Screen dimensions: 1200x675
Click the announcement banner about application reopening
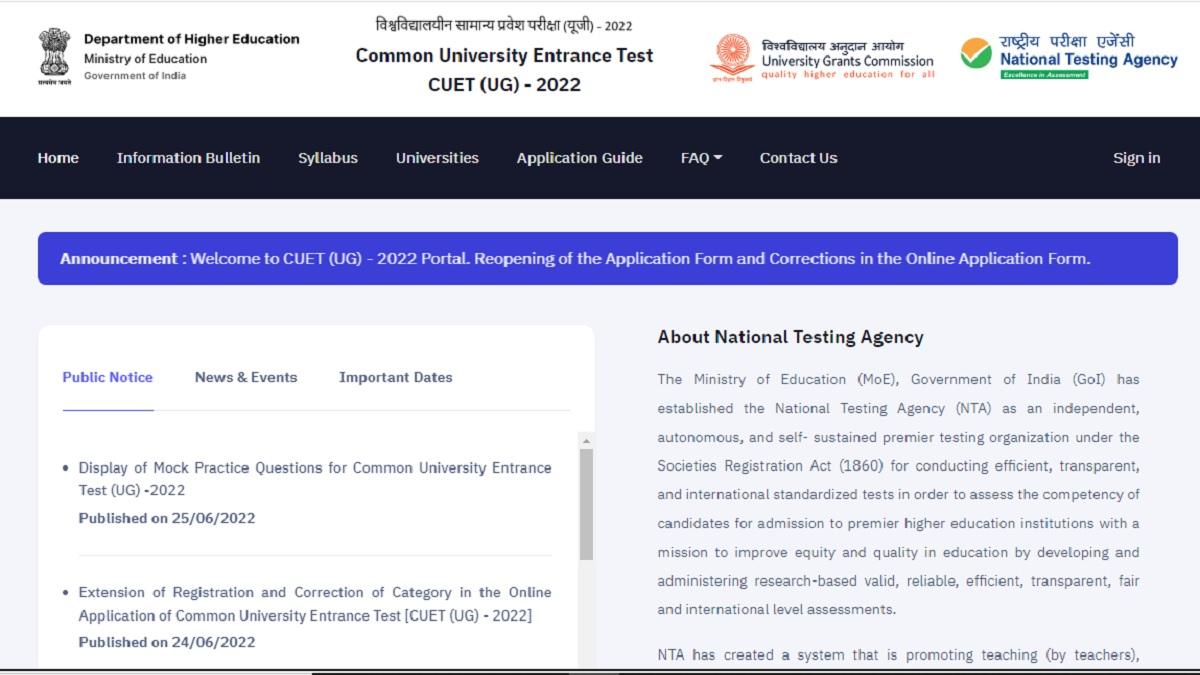click(600, 258)
